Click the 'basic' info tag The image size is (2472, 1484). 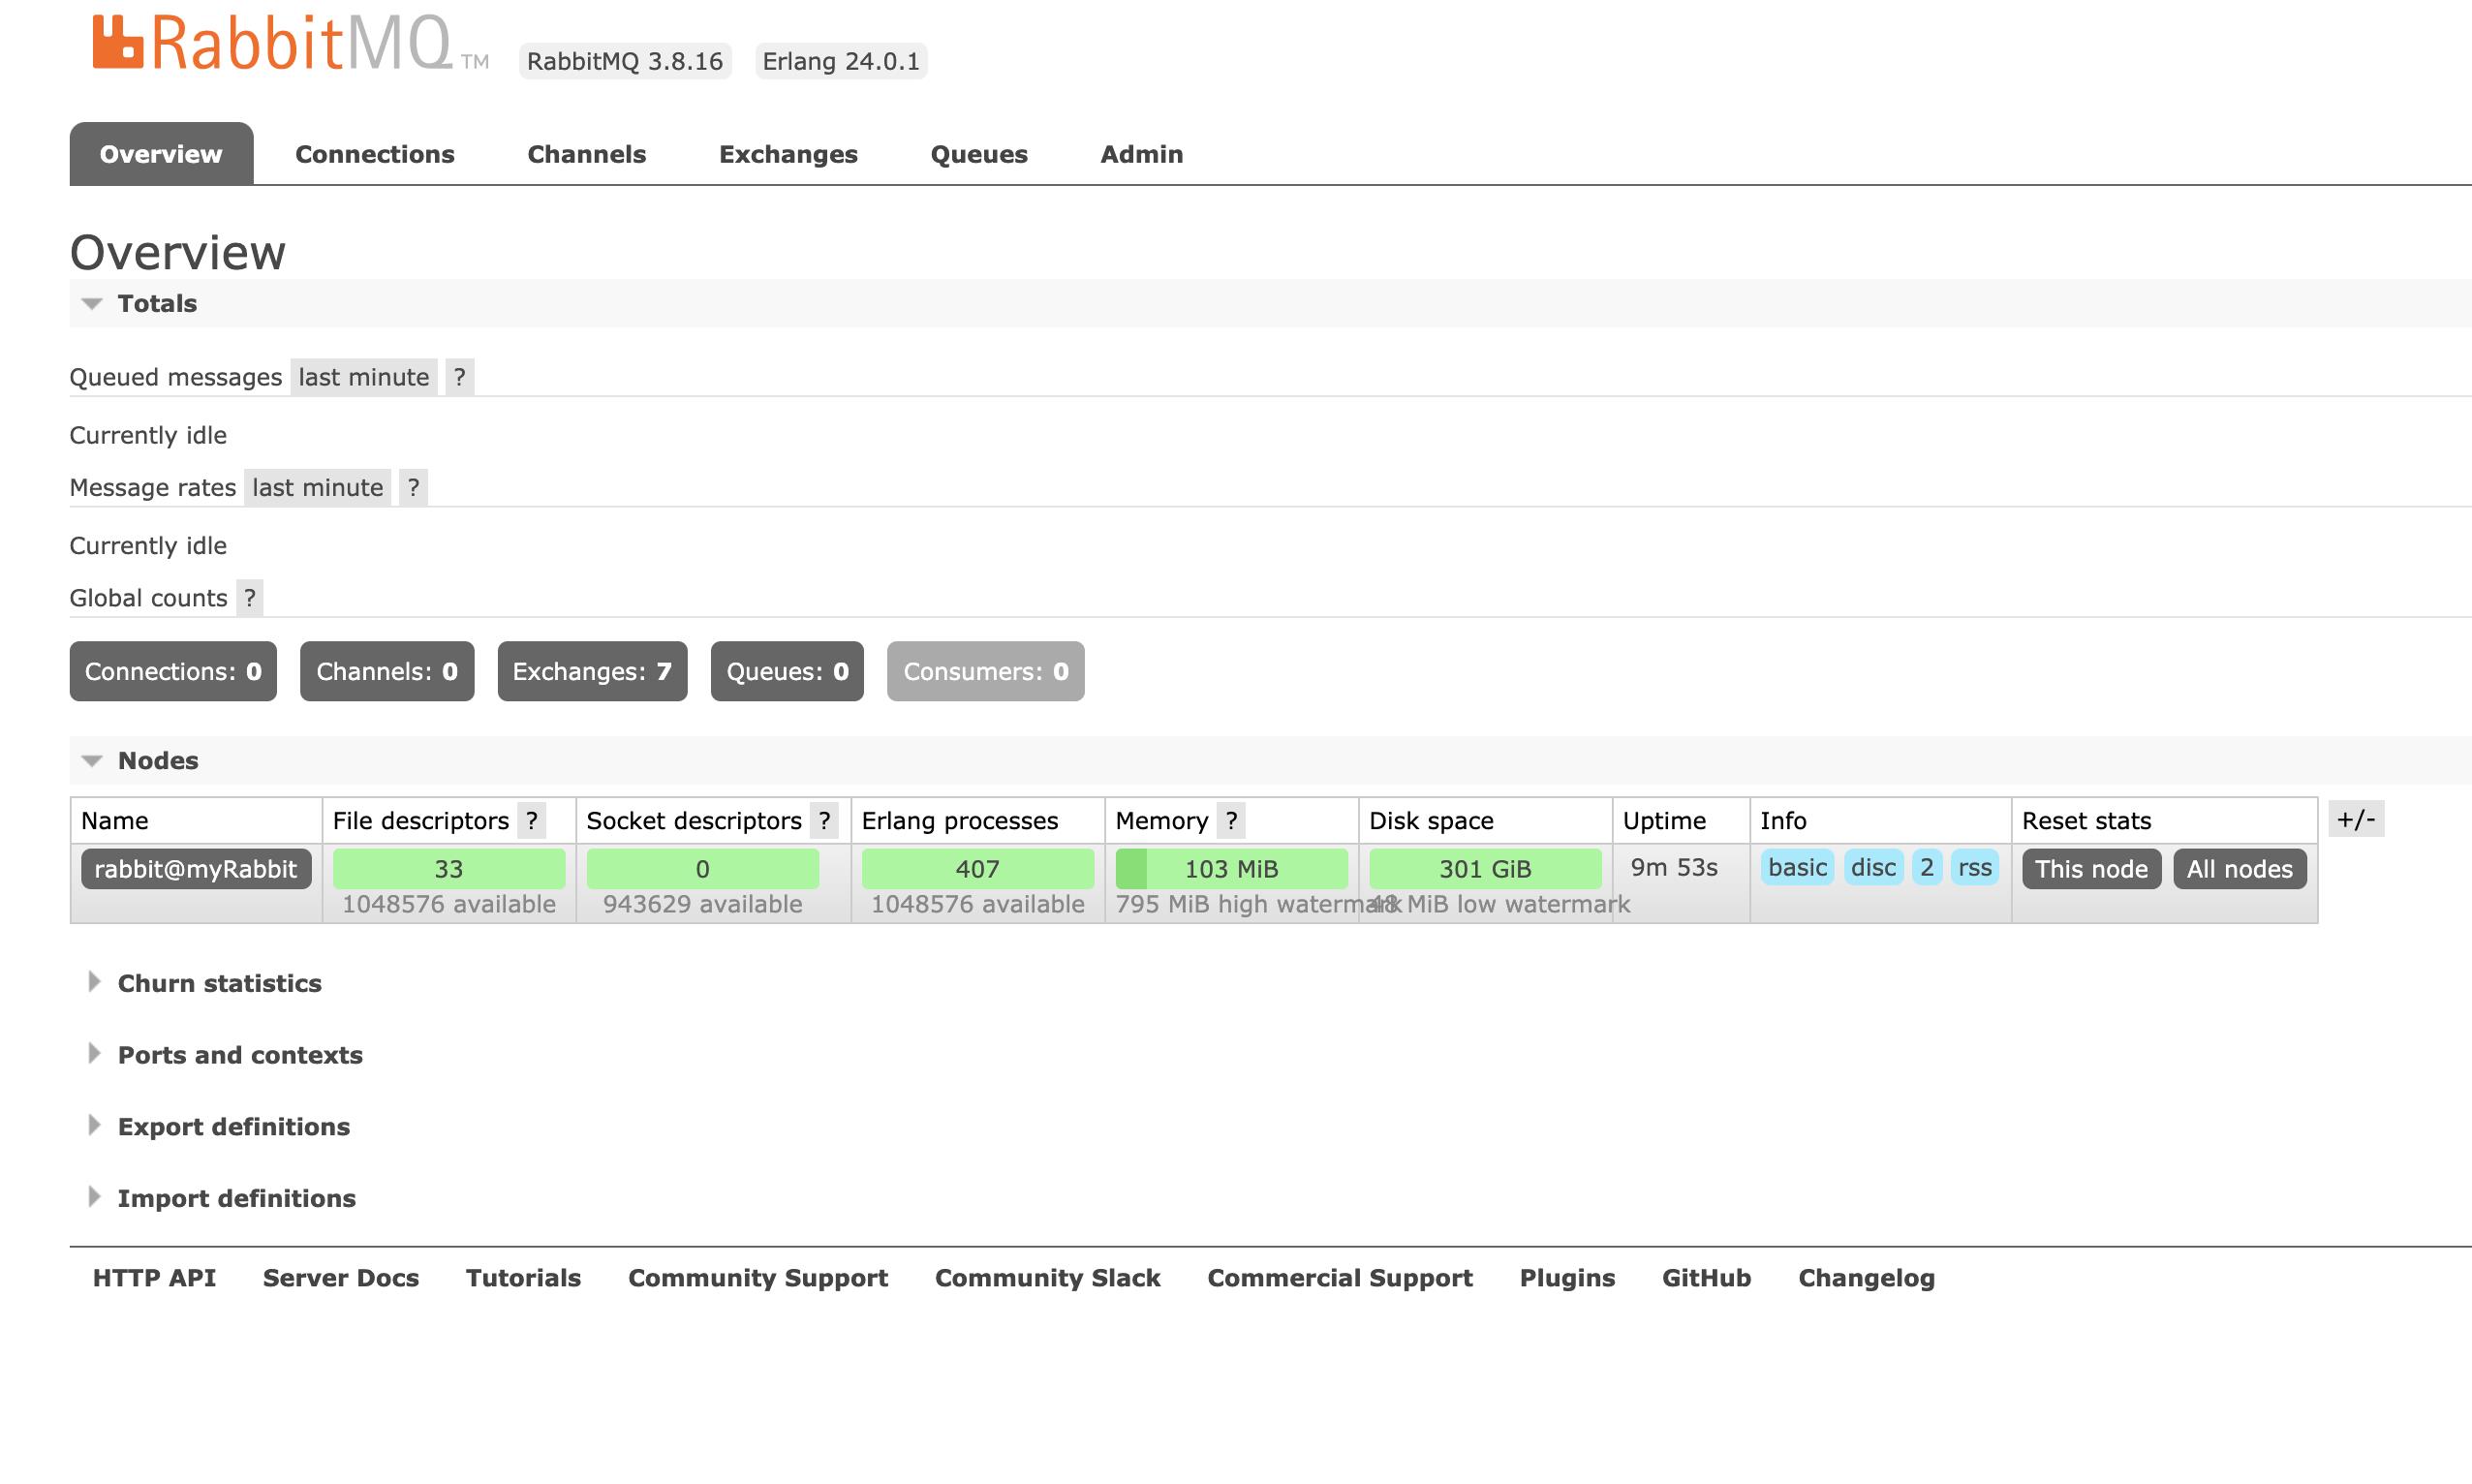click(x=1797, y=867)
